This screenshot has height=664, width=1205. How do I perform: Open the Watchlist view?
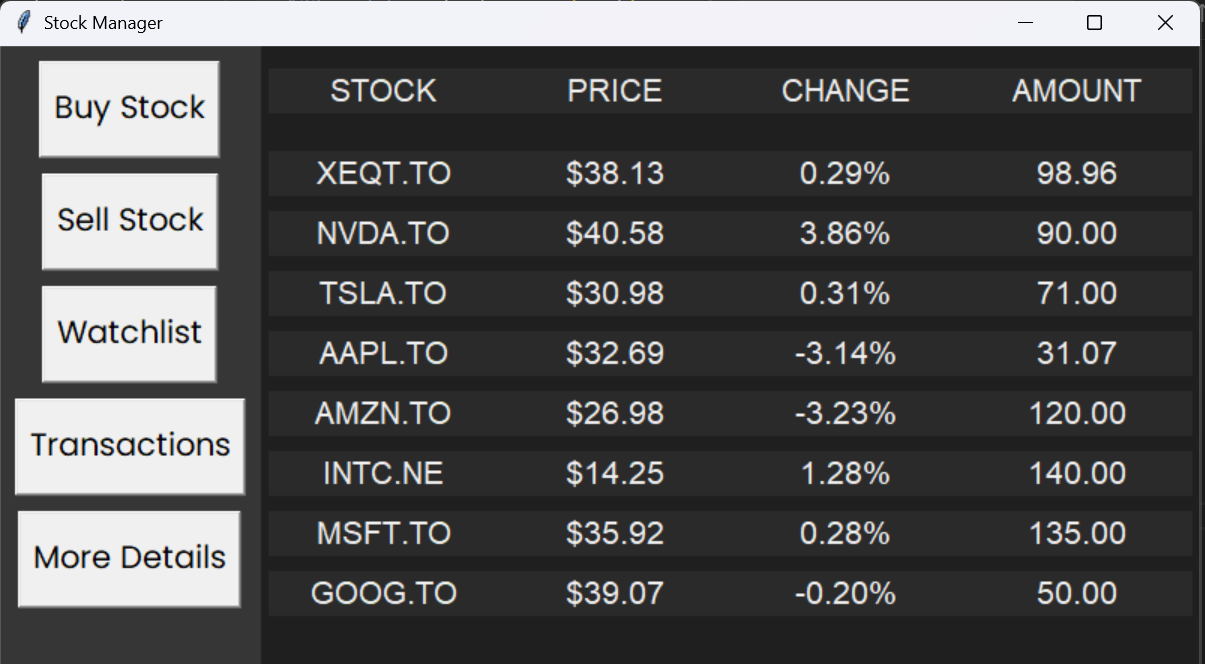click(129, 333)
